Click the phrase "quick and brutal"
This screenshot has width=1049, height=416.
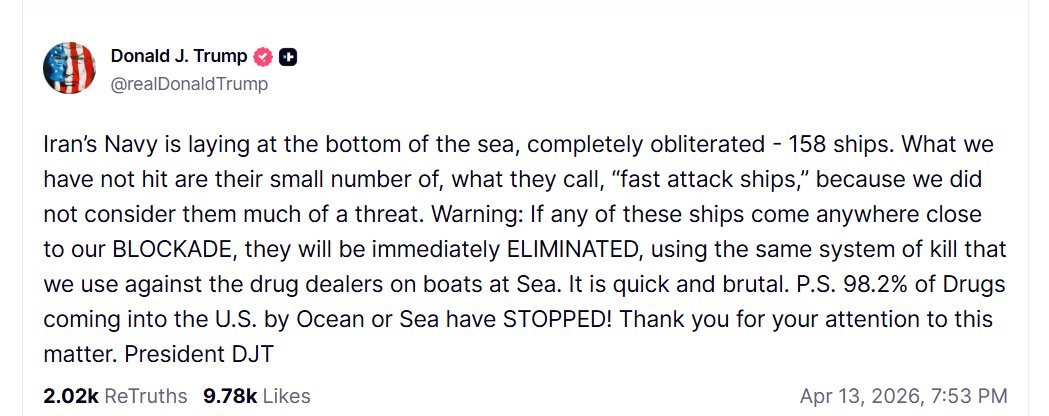tap(645, 284)
